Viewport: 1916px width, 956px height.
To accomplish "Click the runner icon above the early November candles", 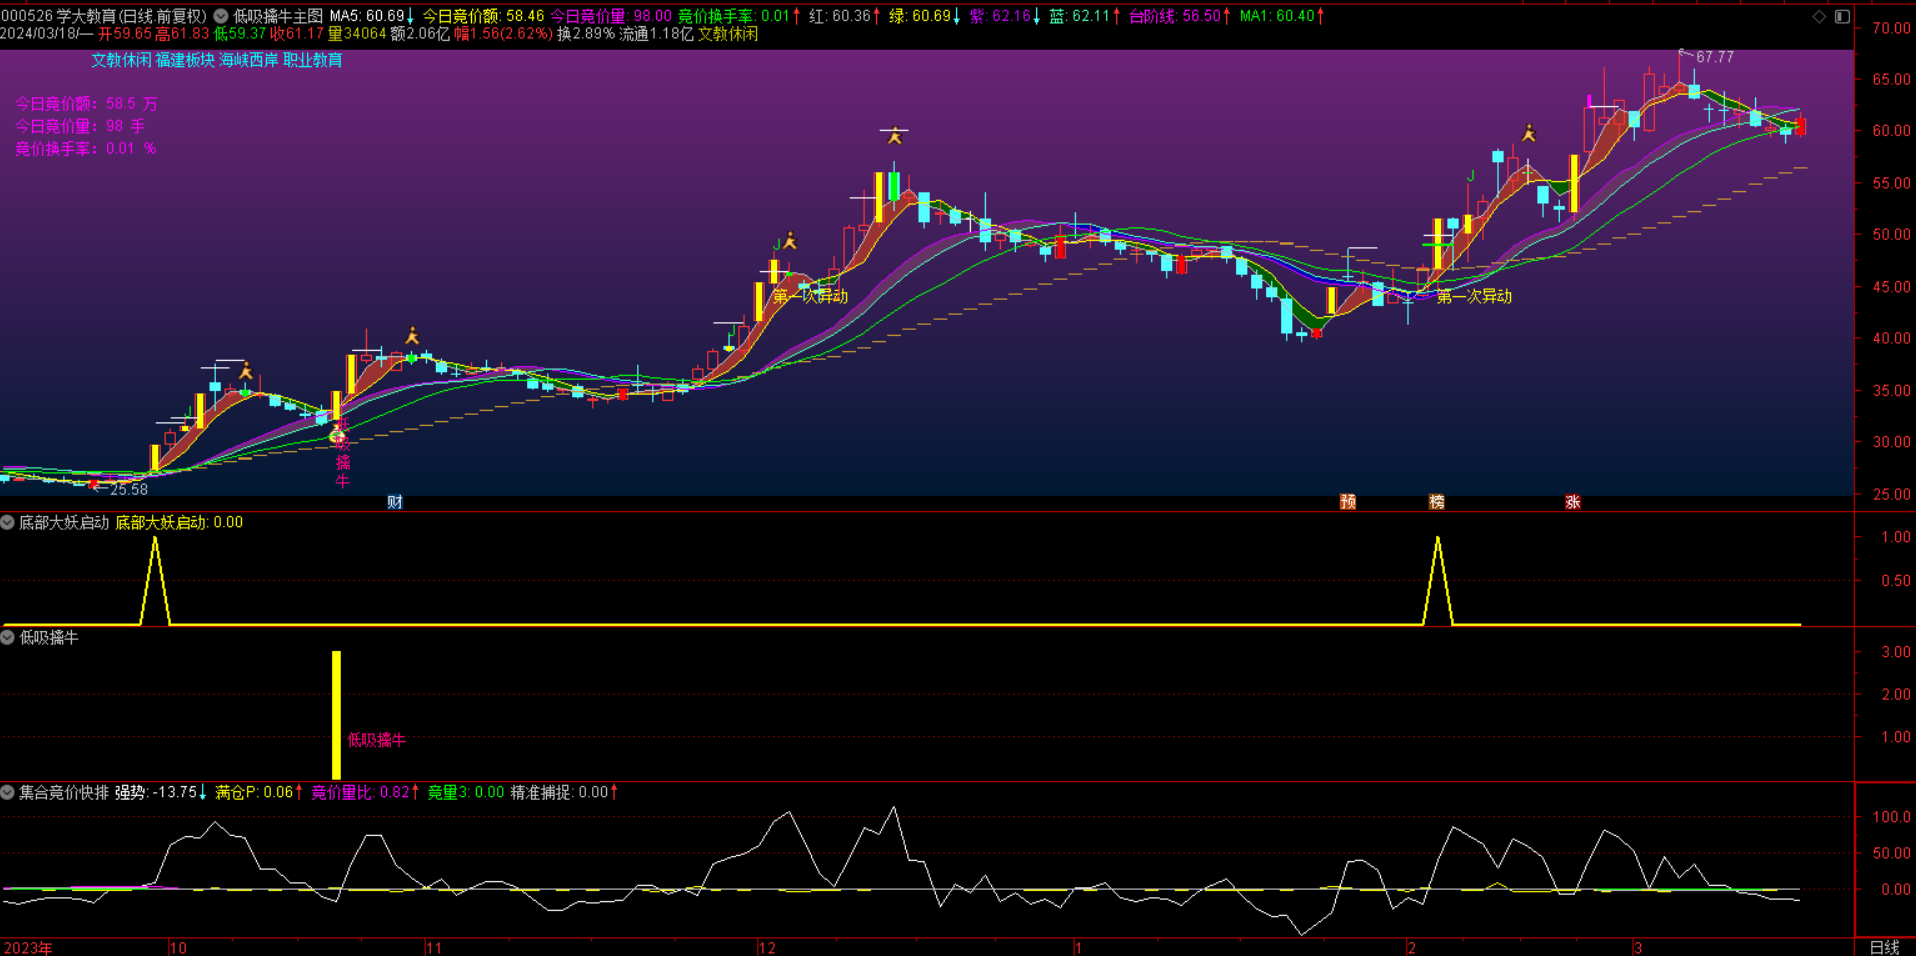I will pyautogui.click(x=412, y=335).
